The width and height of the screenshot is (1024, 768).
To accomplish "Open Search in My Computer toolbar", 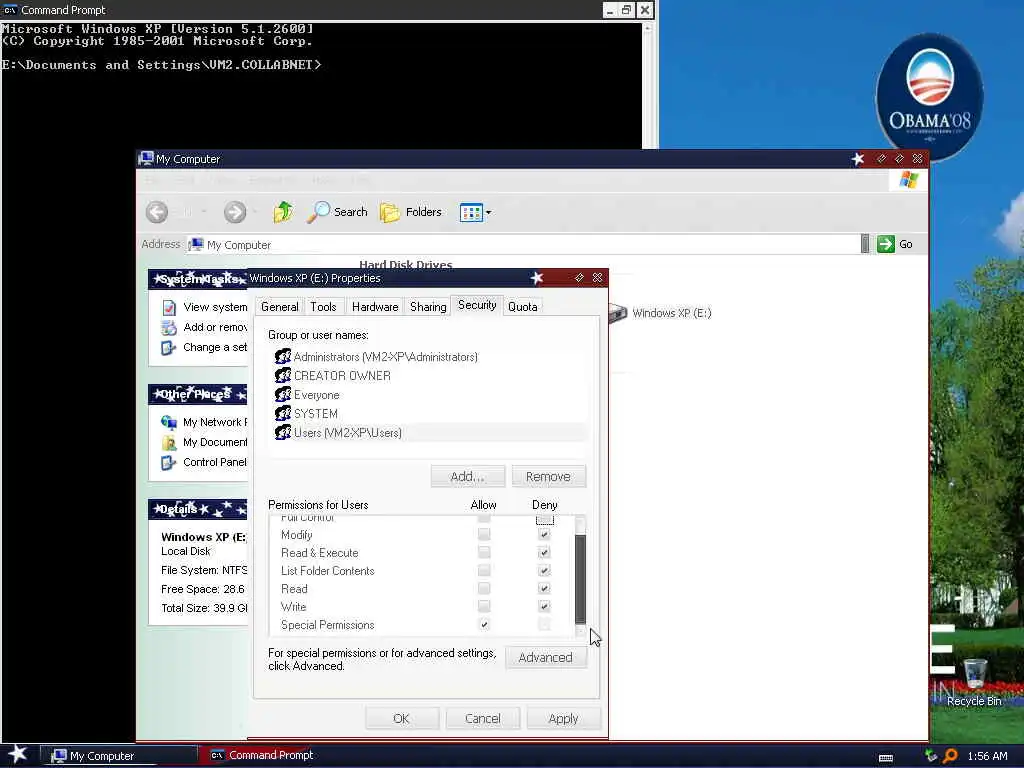I will coord(338,212).
